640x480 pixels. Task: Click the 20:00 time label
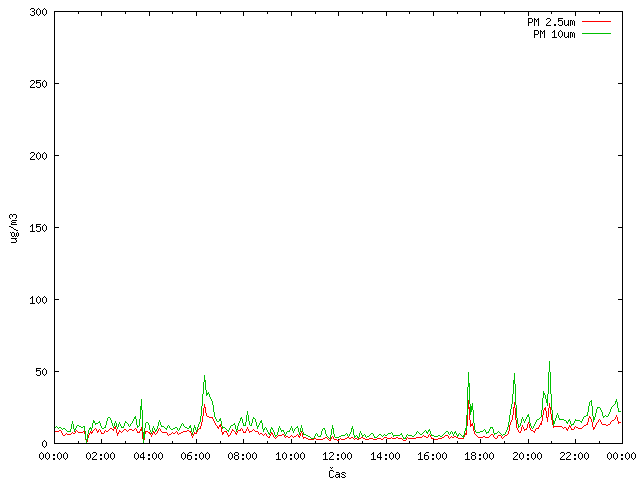click(x=527, y=456)
